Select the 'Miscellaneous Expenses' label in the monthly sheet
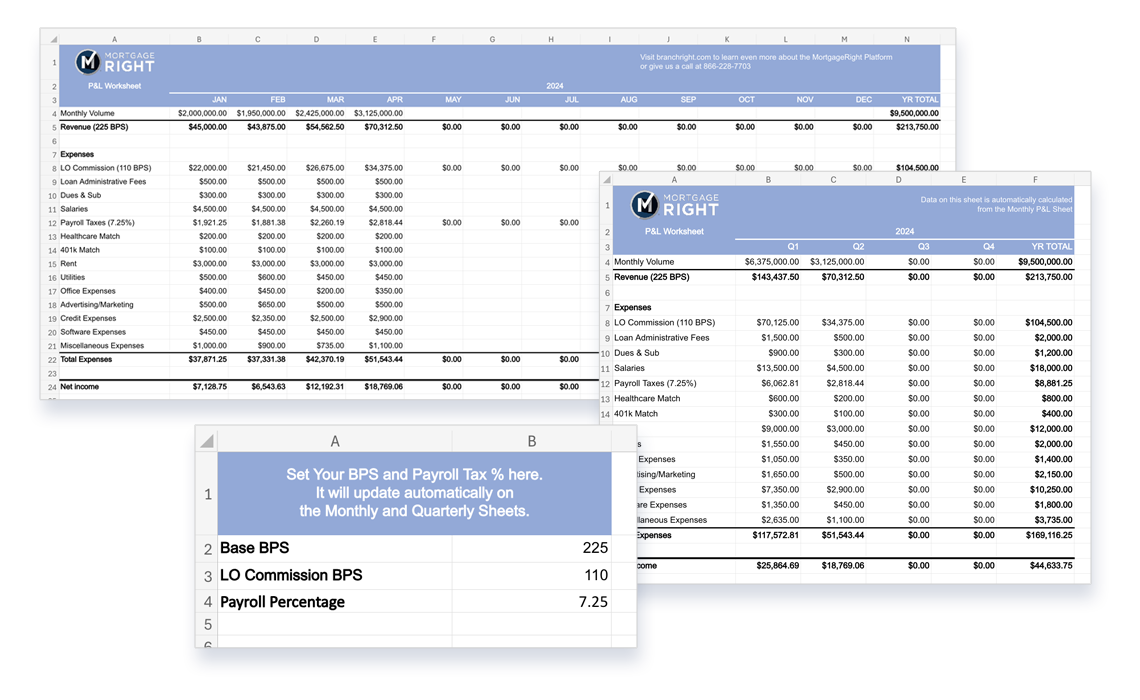The height and width of the screenshot is (700, 1140). [x=102, y=346]
